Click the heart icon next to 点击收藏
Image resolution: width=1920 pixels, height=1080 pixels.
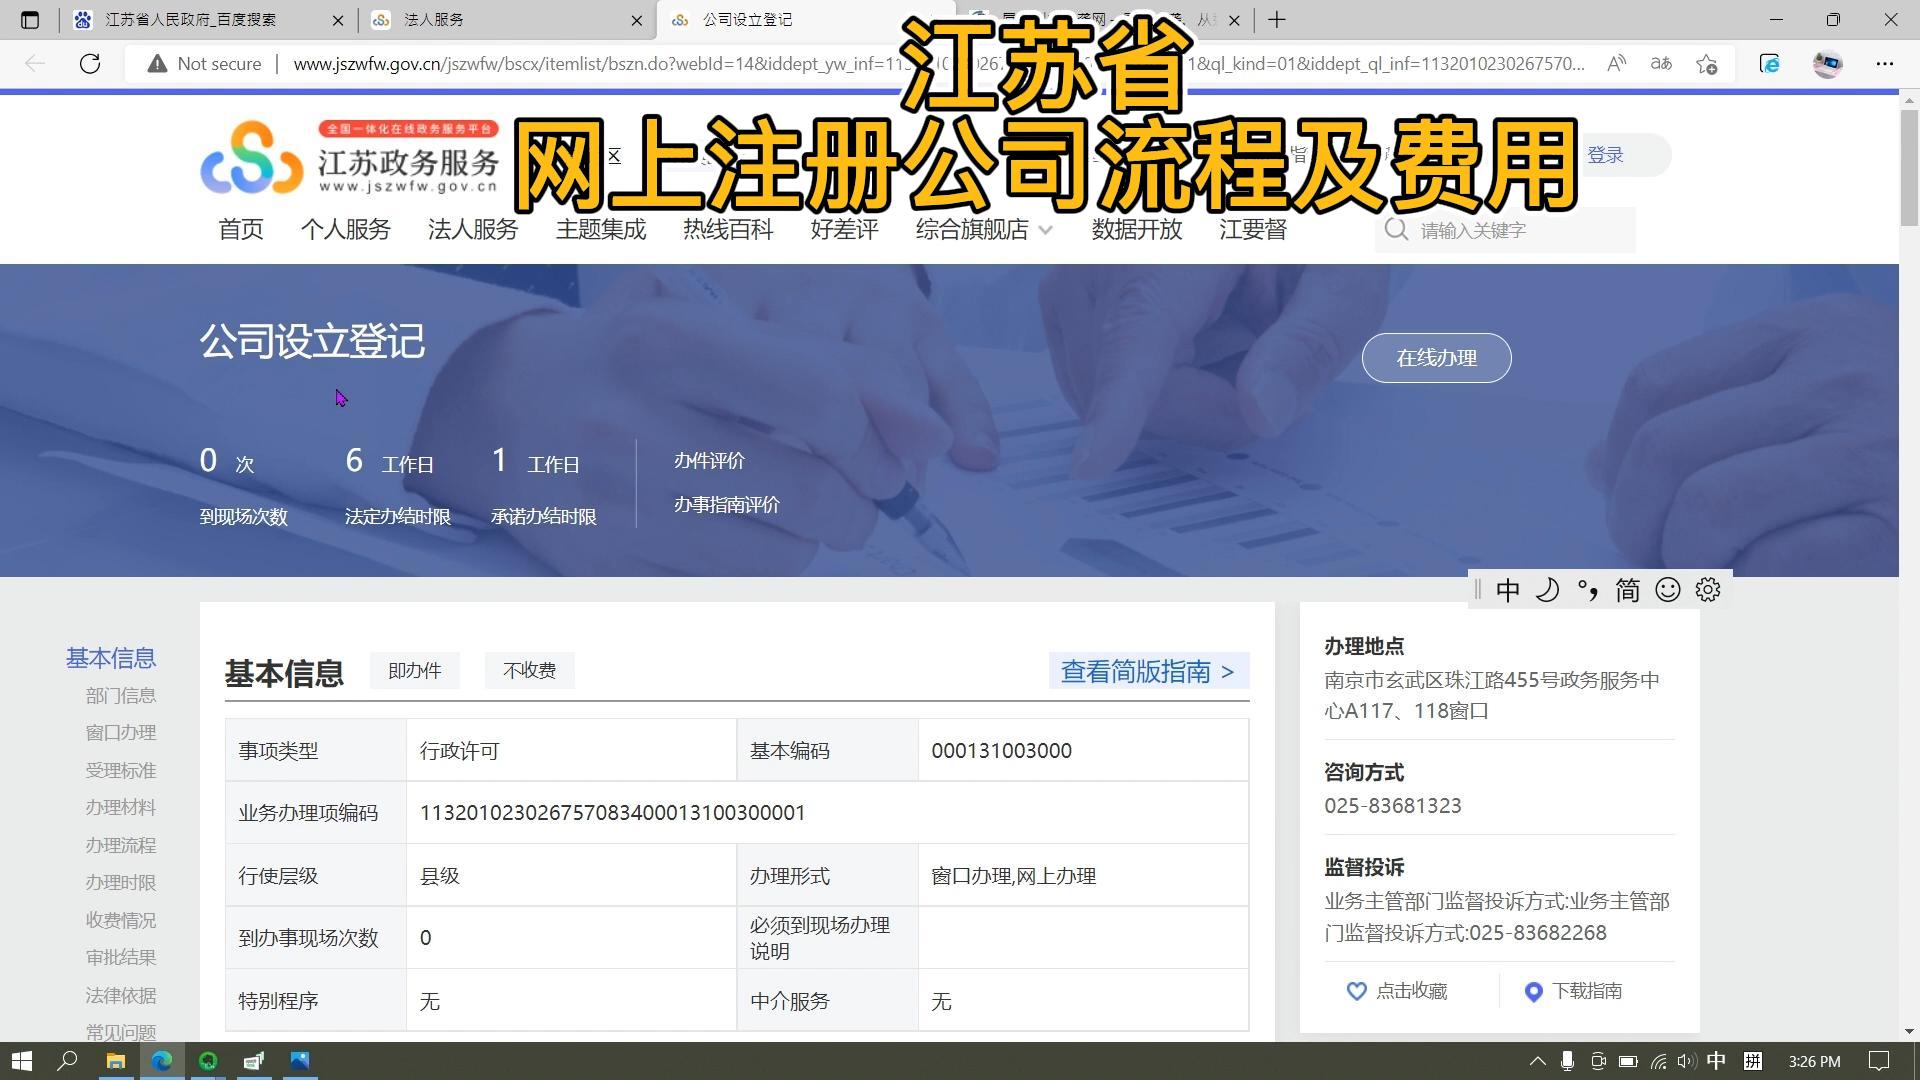(1356, 991)
